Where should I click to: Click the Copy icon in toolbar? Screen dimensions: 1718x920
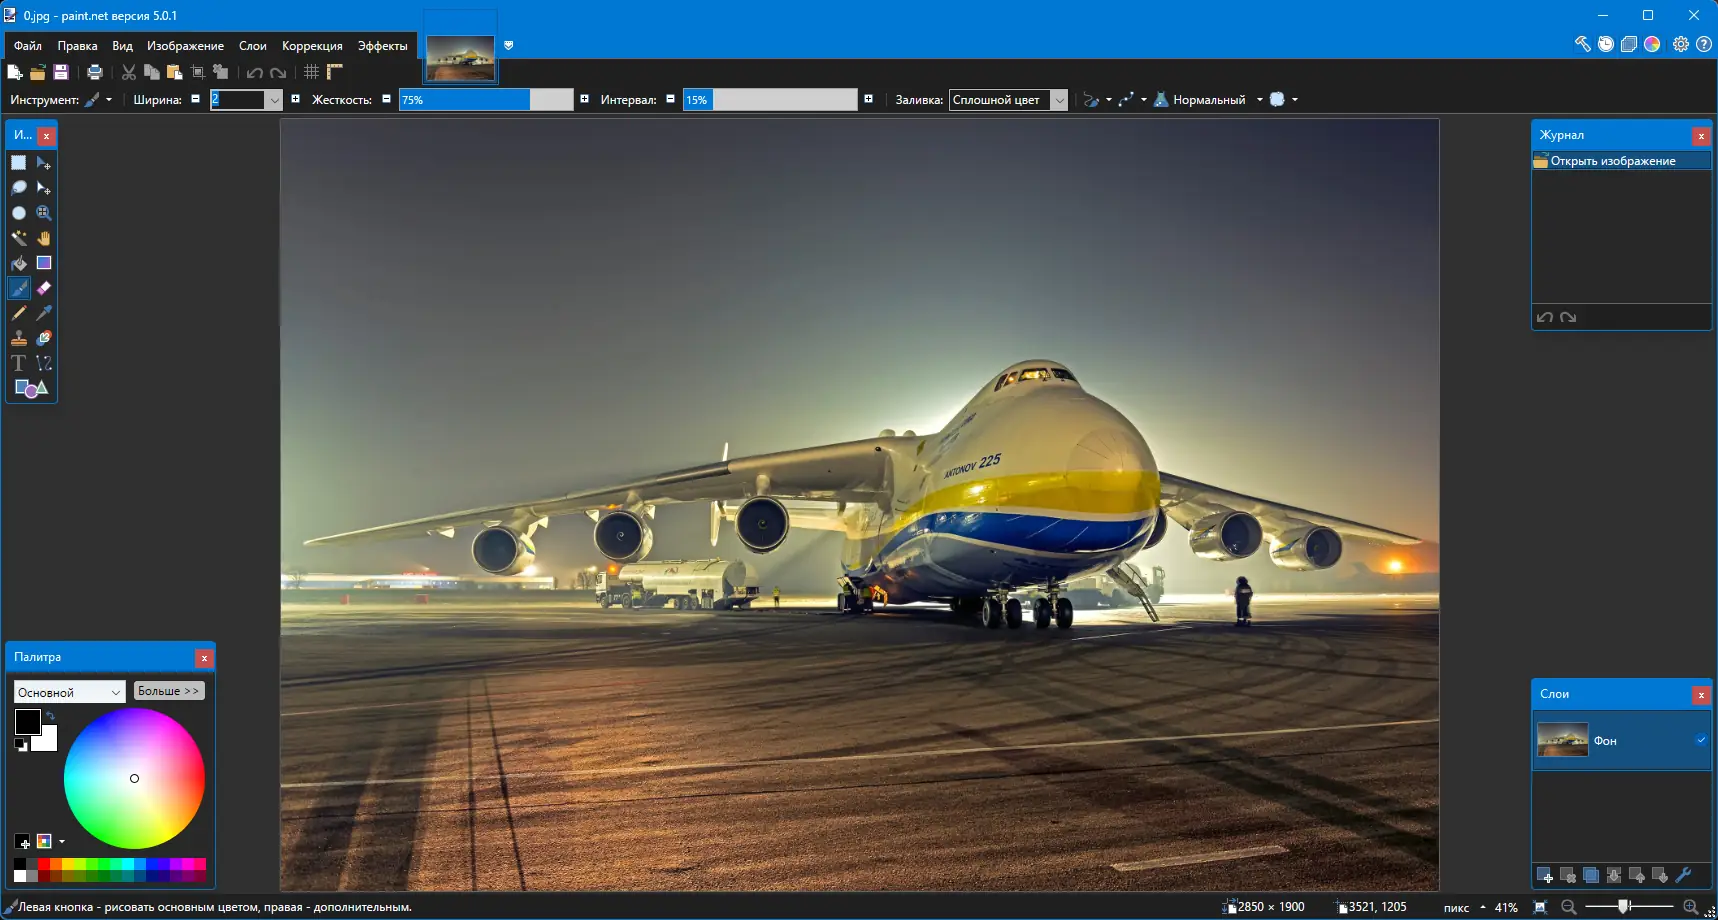coord(152,72)
